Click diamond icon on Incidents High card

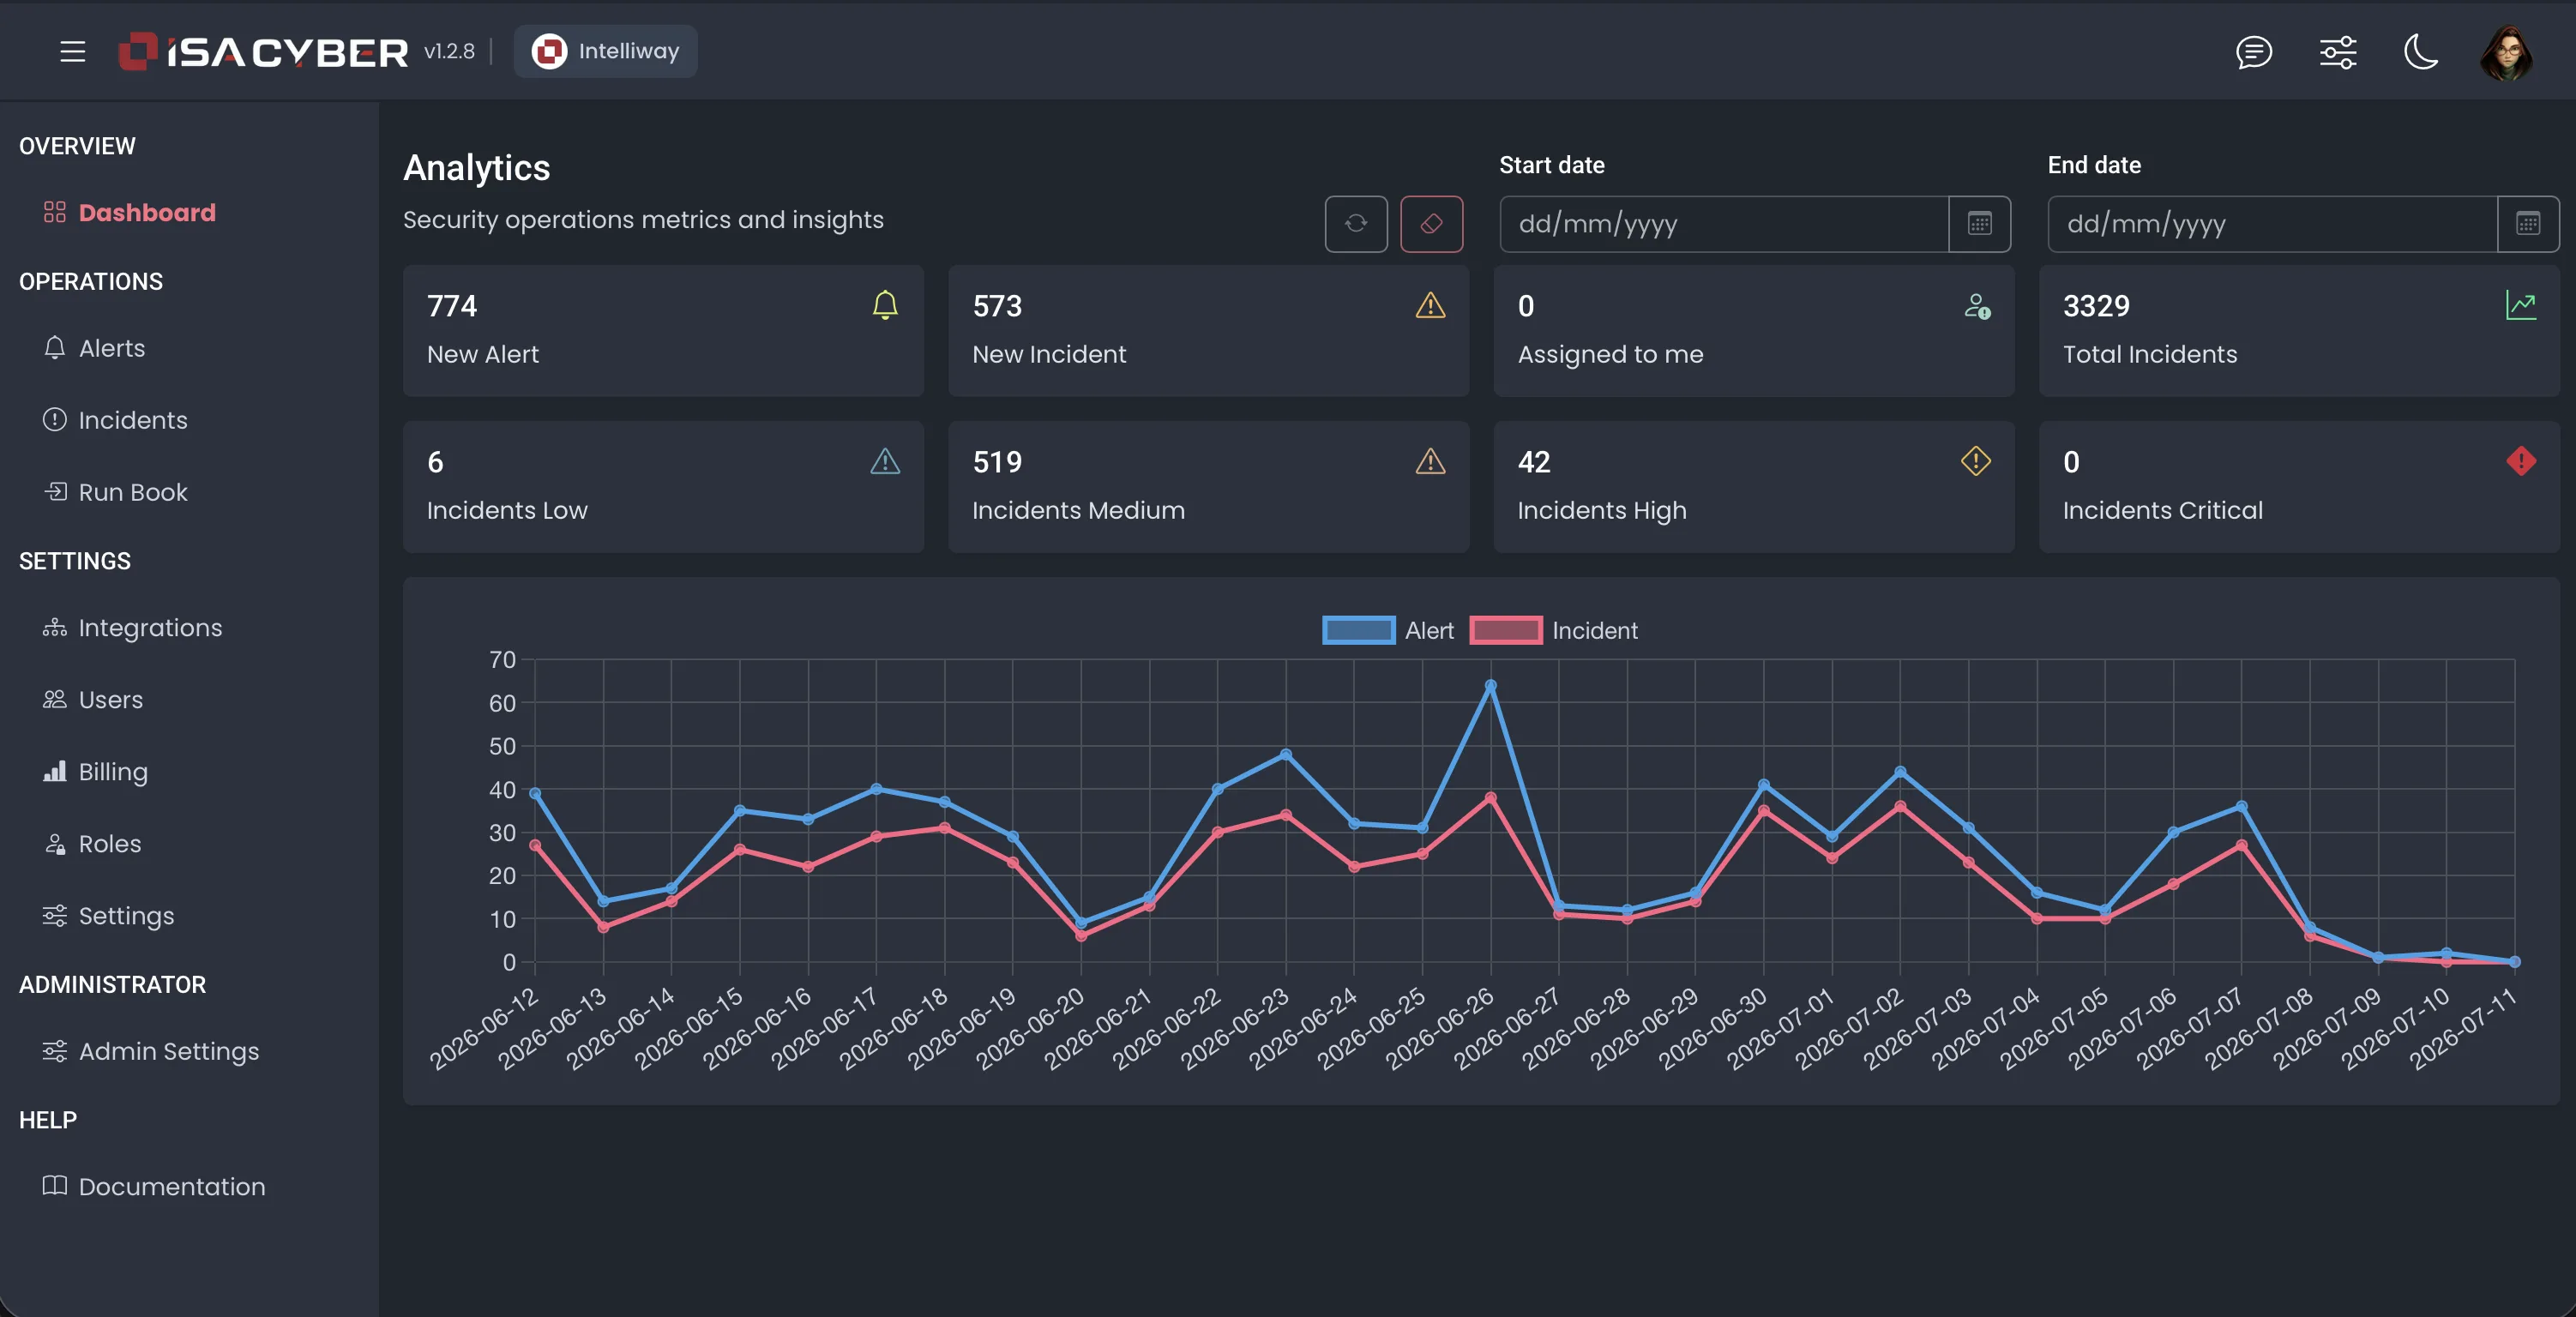[x=1976, y=461]
